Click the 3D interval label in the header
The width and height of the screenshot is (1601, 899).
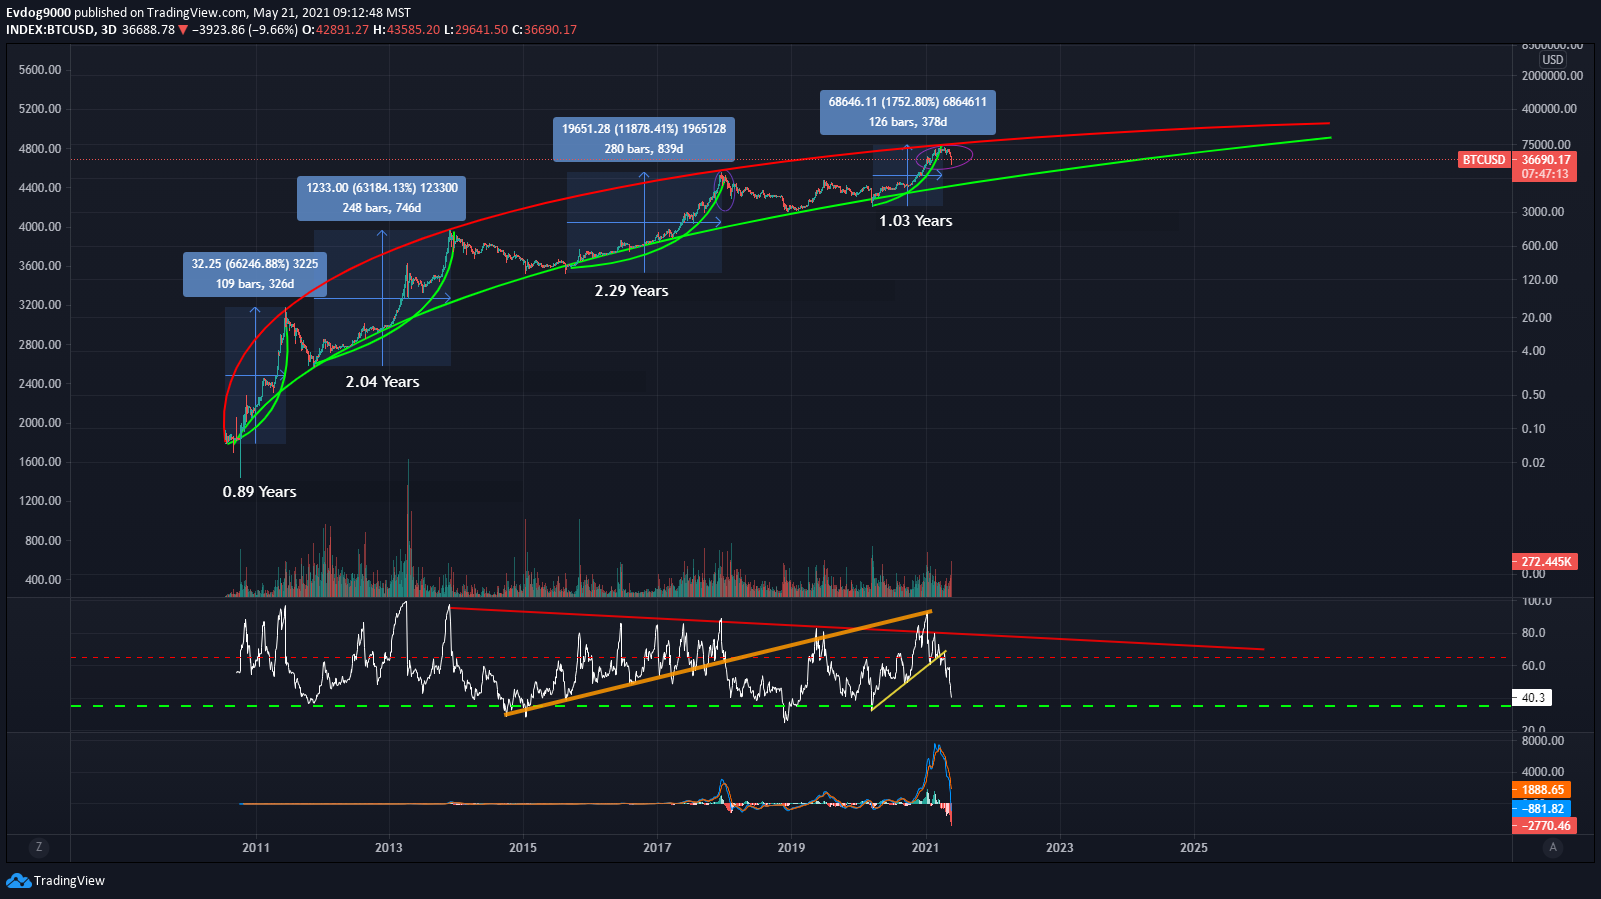(x=109, y=30)
